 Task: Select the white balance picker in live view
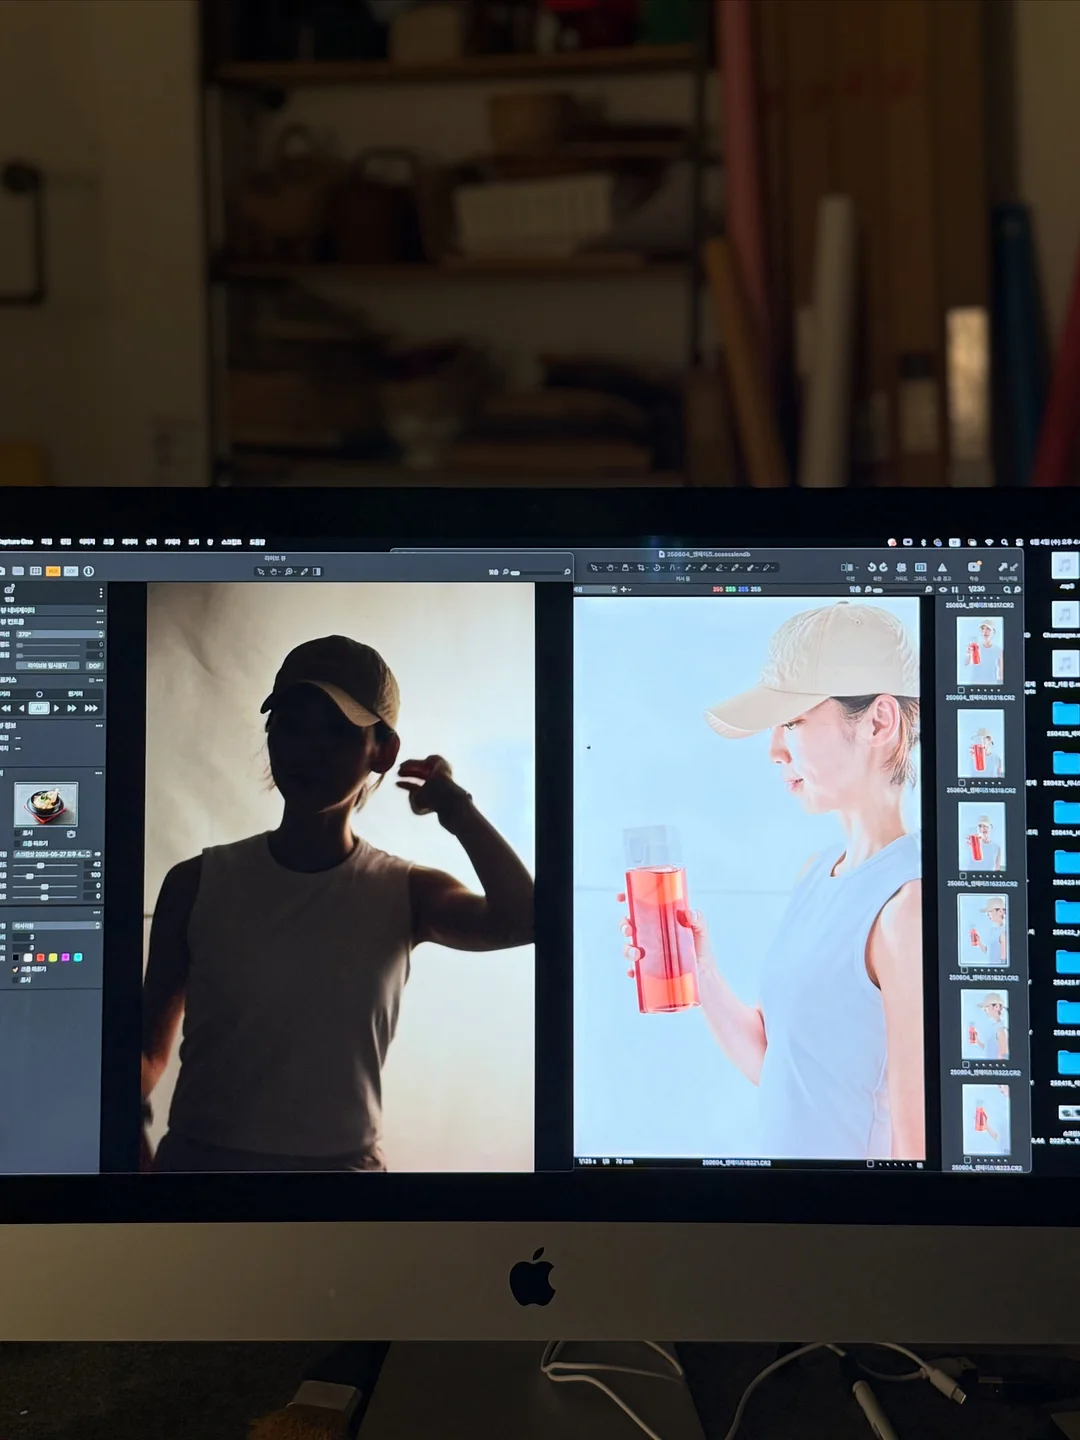[x=304, y=572]
